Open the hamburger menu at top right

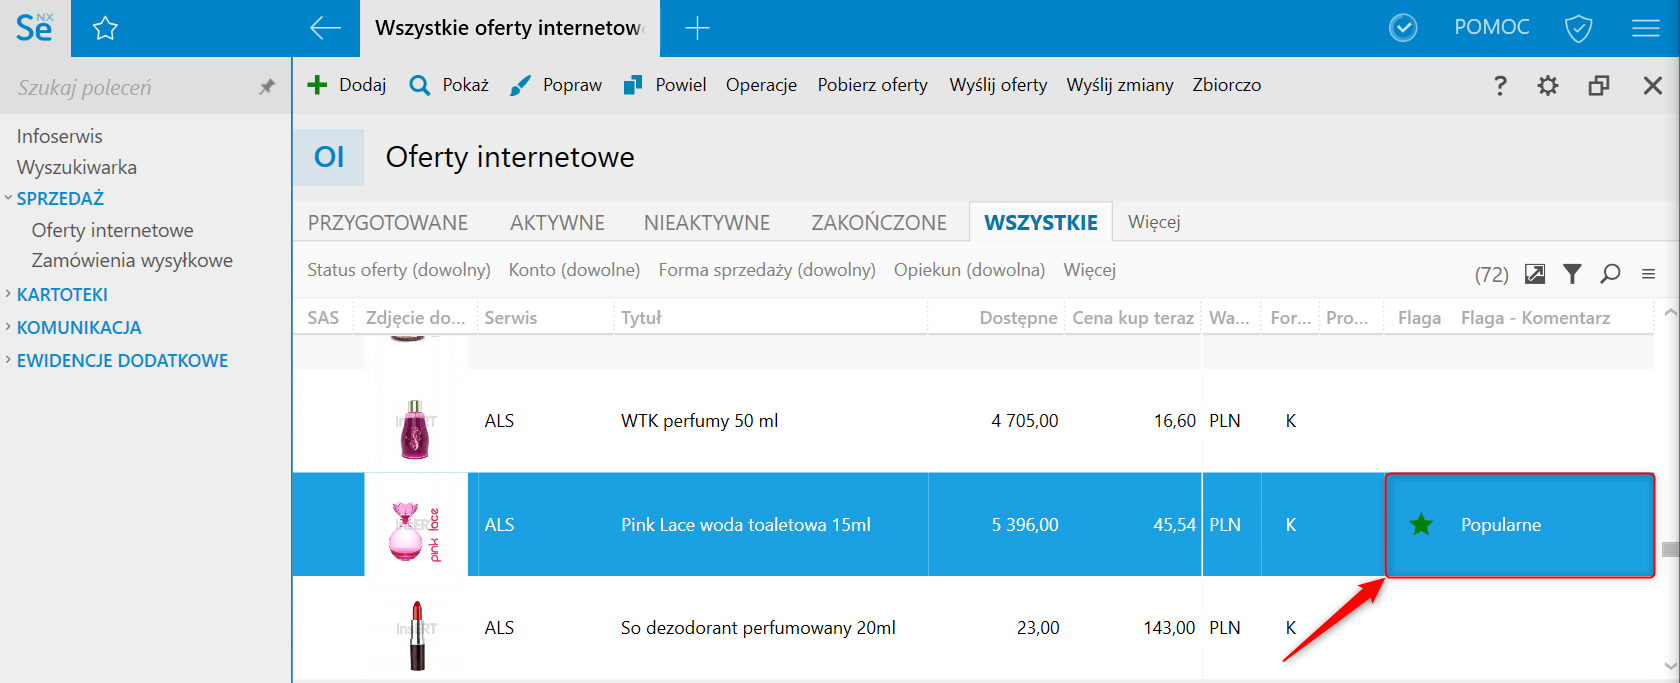tap(1645, 28)
